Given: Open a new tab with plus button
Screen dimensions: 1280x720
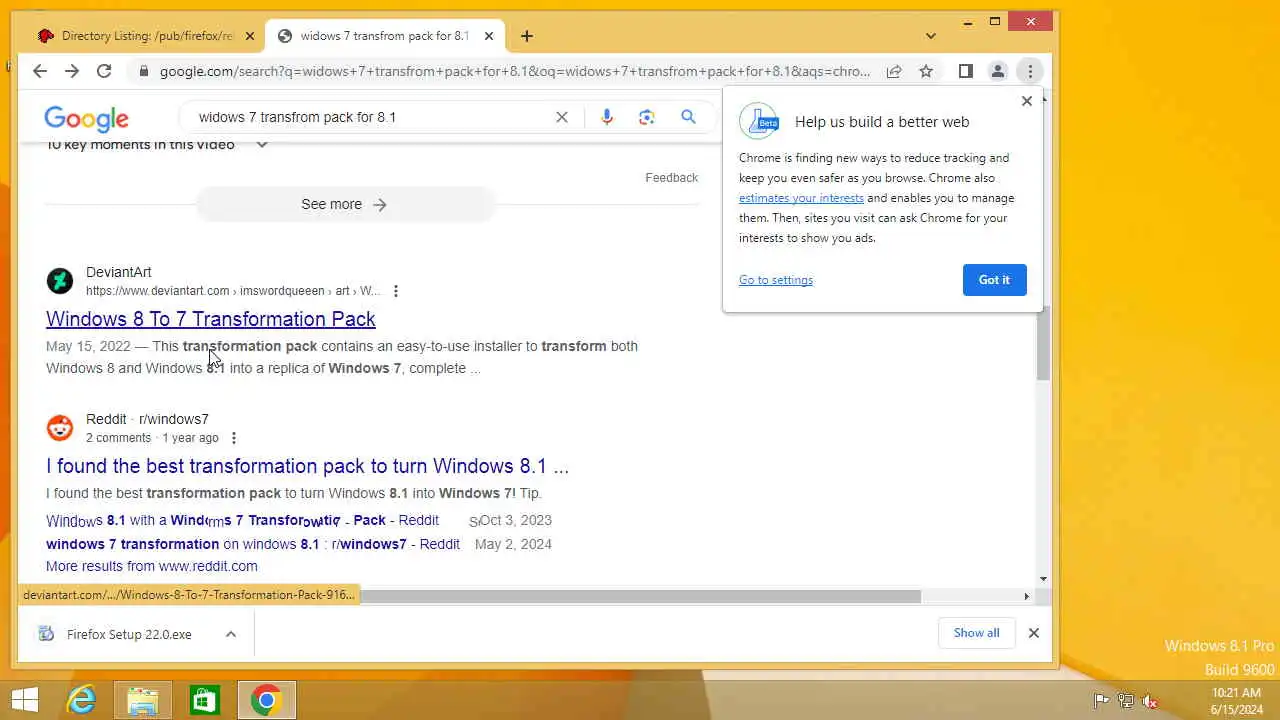Looking at the screenshot, I should 527,36.
